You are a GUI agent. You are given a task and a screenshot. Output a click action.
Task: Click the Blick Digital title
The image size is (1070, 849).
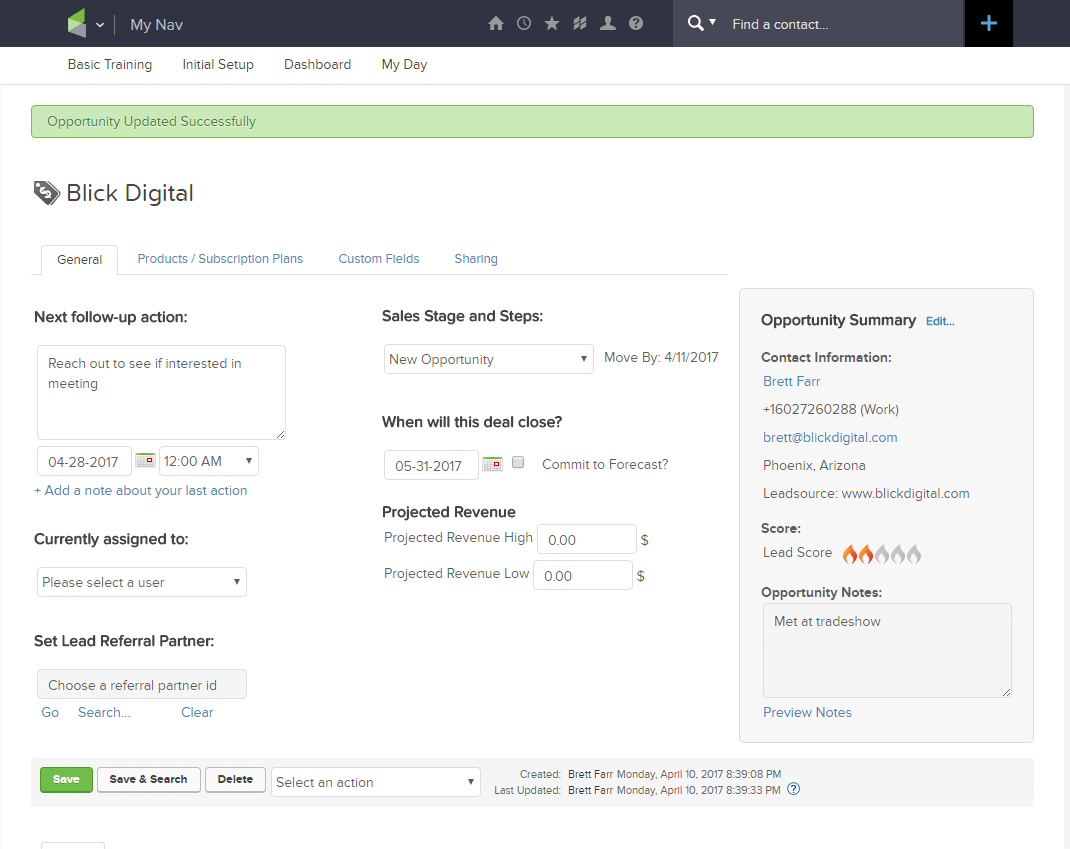(130, 193)
